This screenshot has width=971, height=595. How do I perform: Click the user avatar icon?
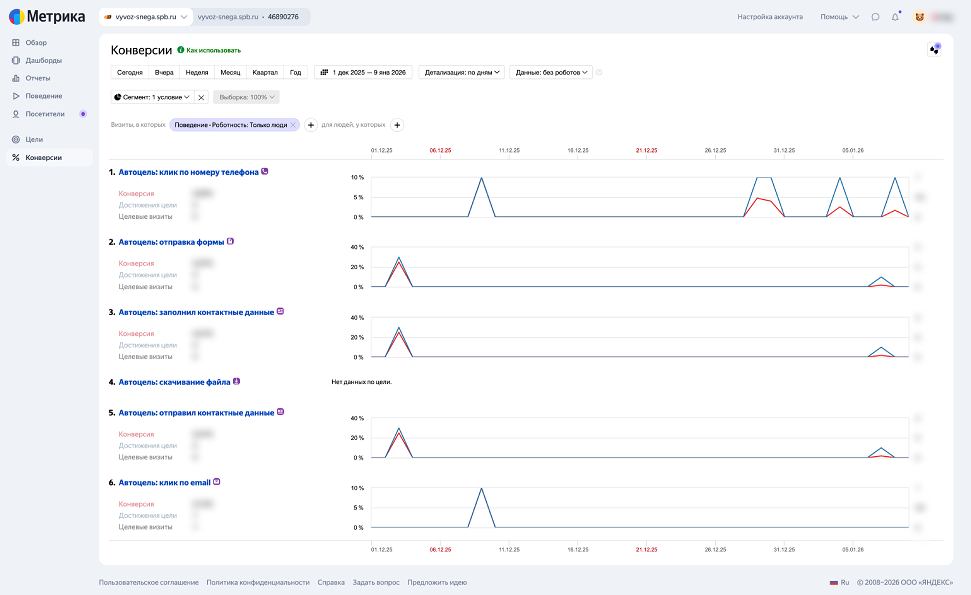(x=918, y=17)
